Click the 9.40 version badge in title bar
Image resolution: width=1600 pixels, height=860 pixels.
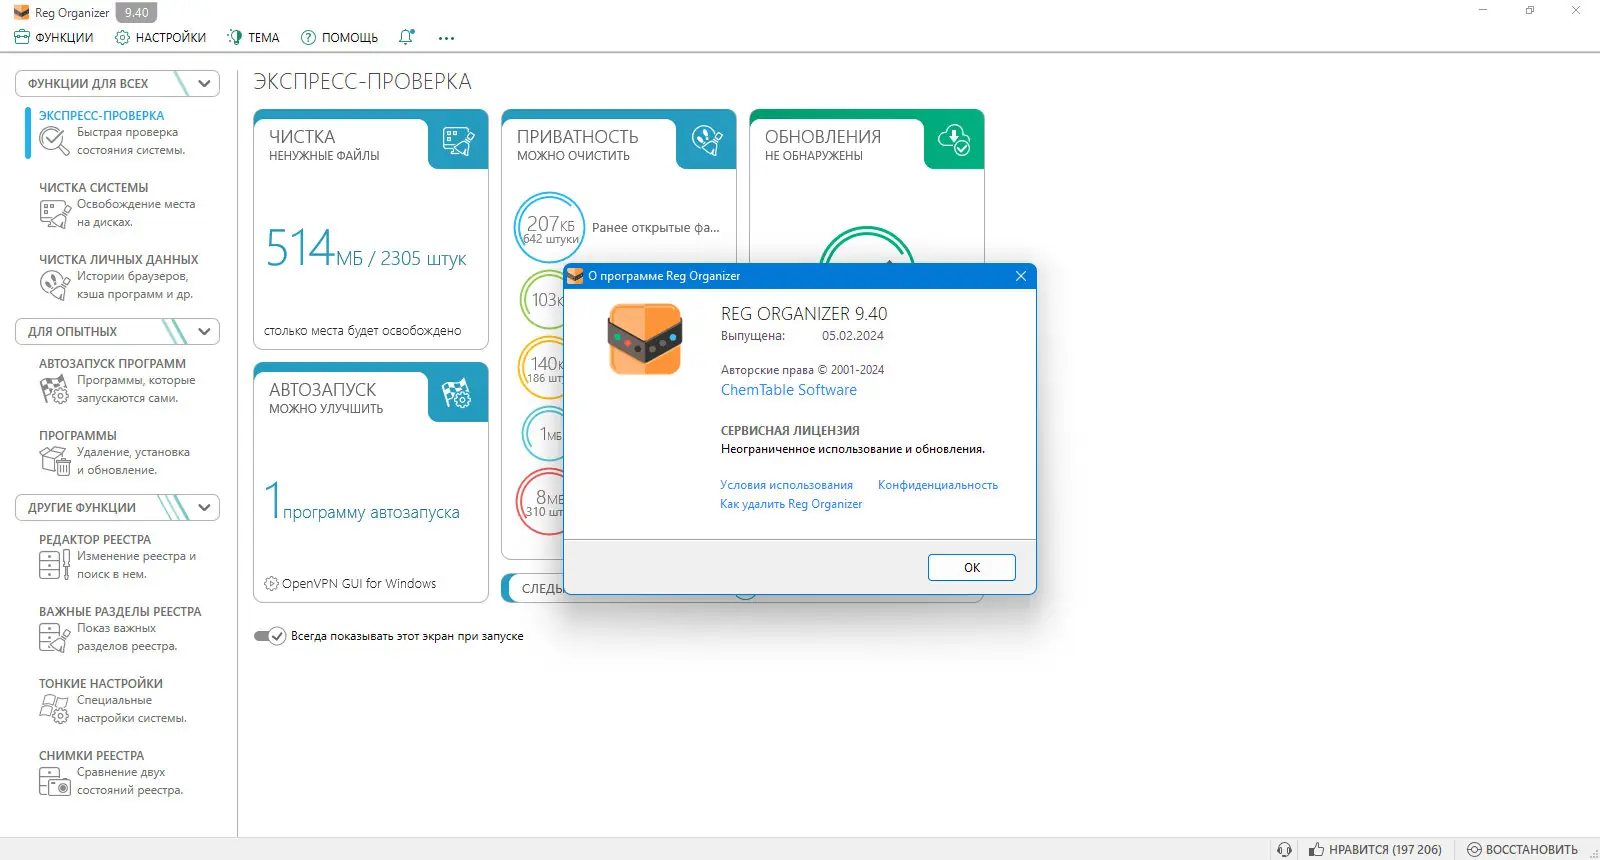pyautogui.click(x=137, y=13)
